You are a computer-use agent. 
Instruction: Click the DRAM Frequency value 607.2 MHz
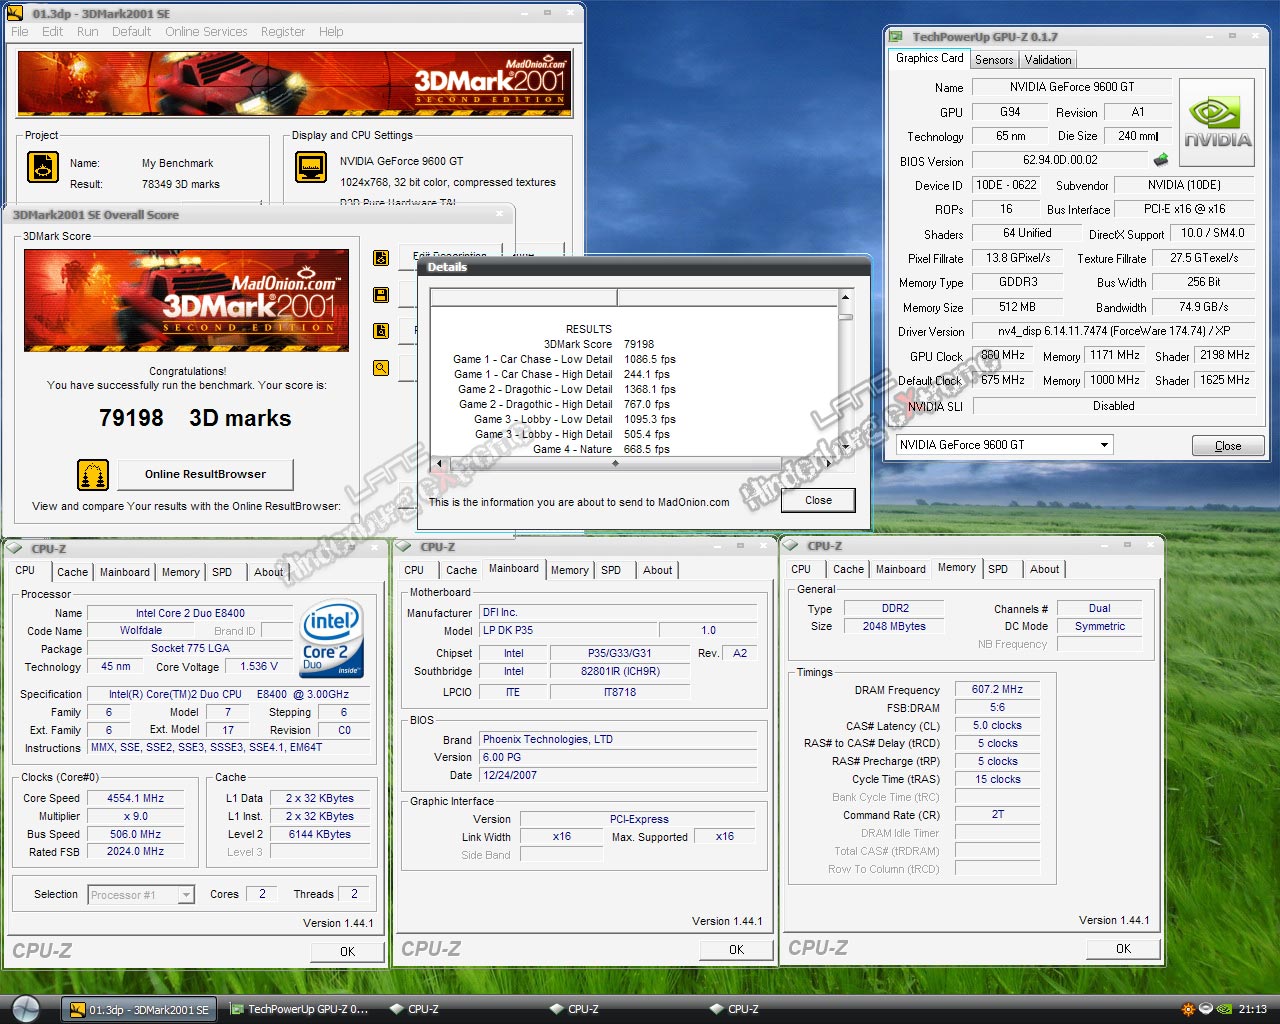[x=997, y=689]
